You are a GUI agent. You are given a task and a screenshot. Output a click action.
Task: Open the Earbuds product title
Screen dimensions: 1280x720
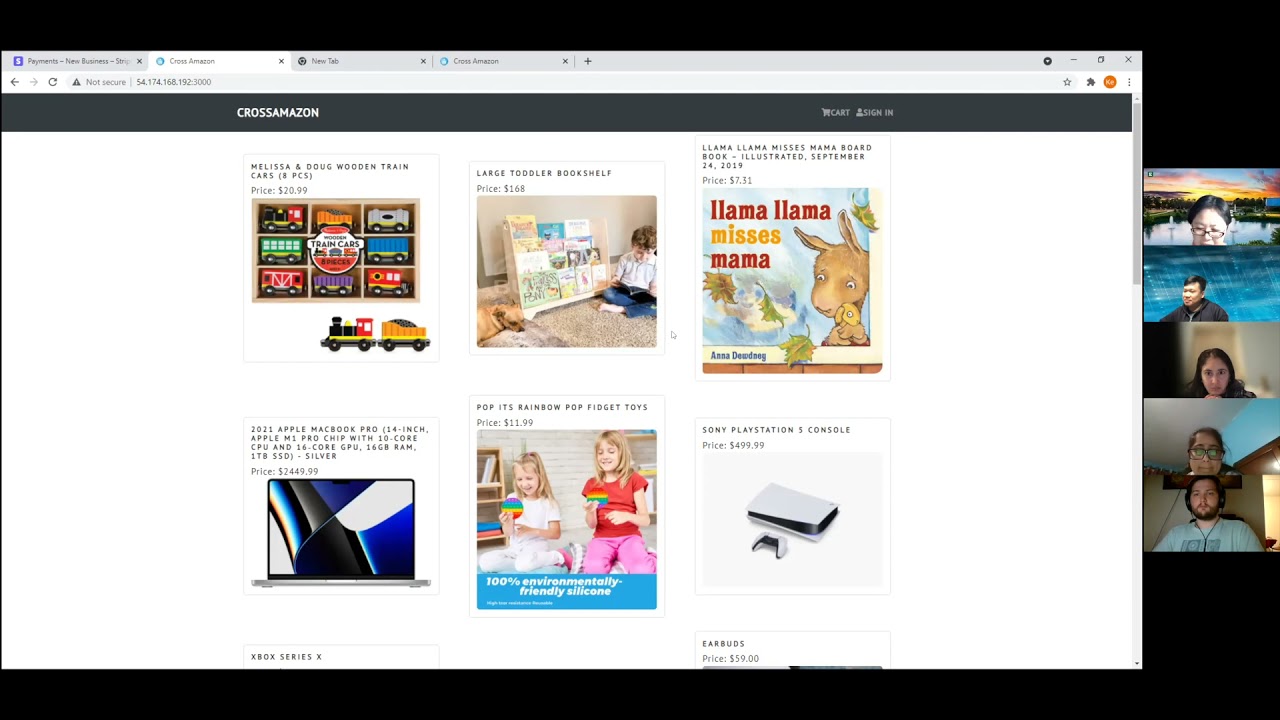[724, 644]
